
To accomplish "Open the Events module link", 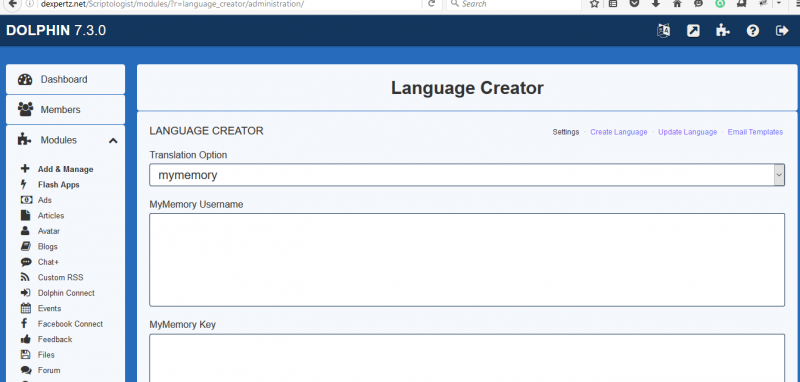I will click(x=49, y=308).
